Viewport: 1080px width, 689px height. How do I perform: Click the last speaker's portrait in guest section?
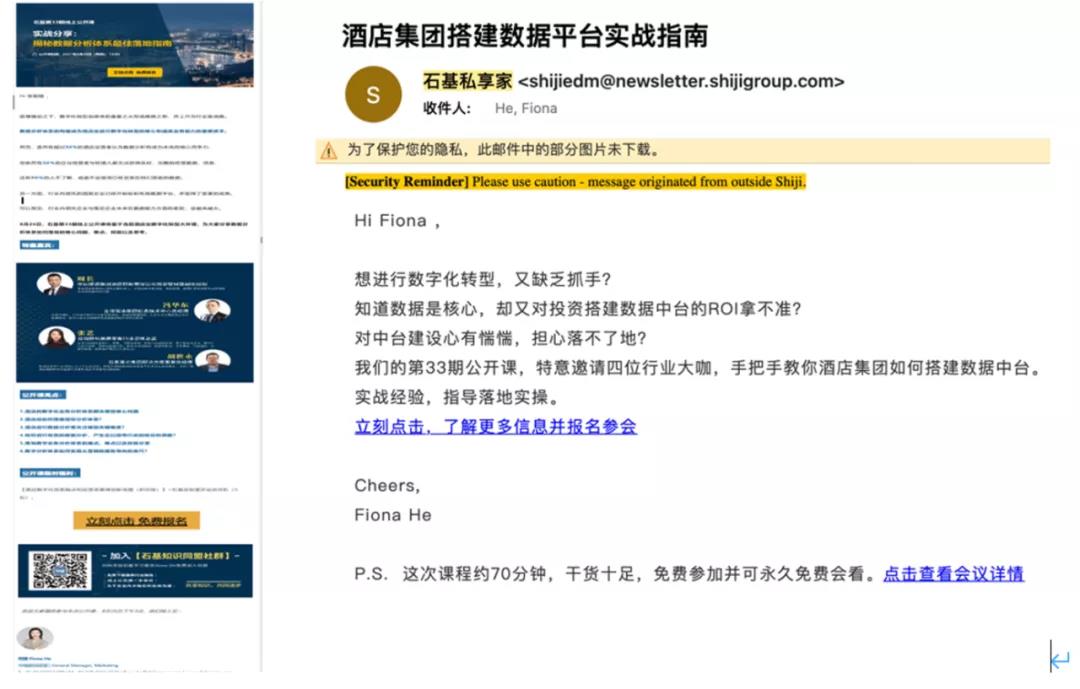coord(211,361)
